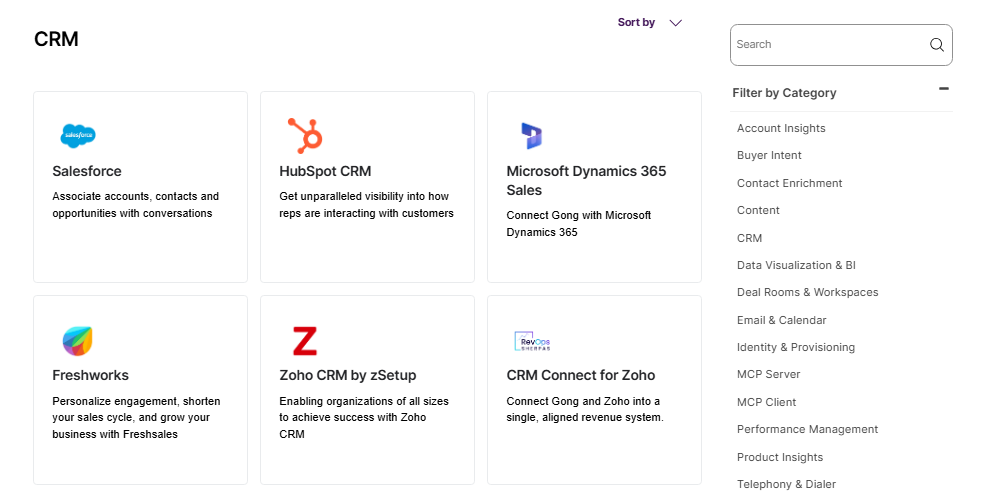The width and height of the screenshot is (1000, 492).
Task: Click the CRM page heading
Action: pos(56,39)
